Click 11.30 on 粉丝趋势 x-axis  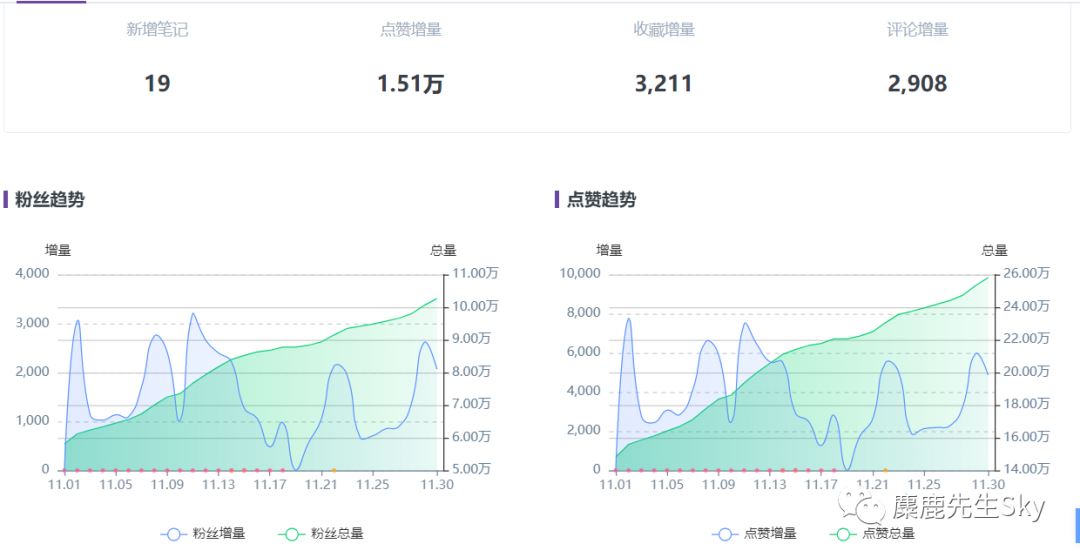[x=437, y=485]
